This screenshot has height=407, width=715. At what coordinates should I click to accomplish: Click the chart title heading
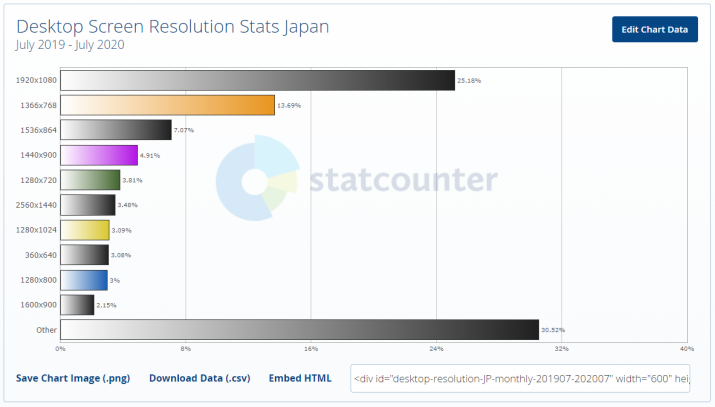(x=173, y=25)
